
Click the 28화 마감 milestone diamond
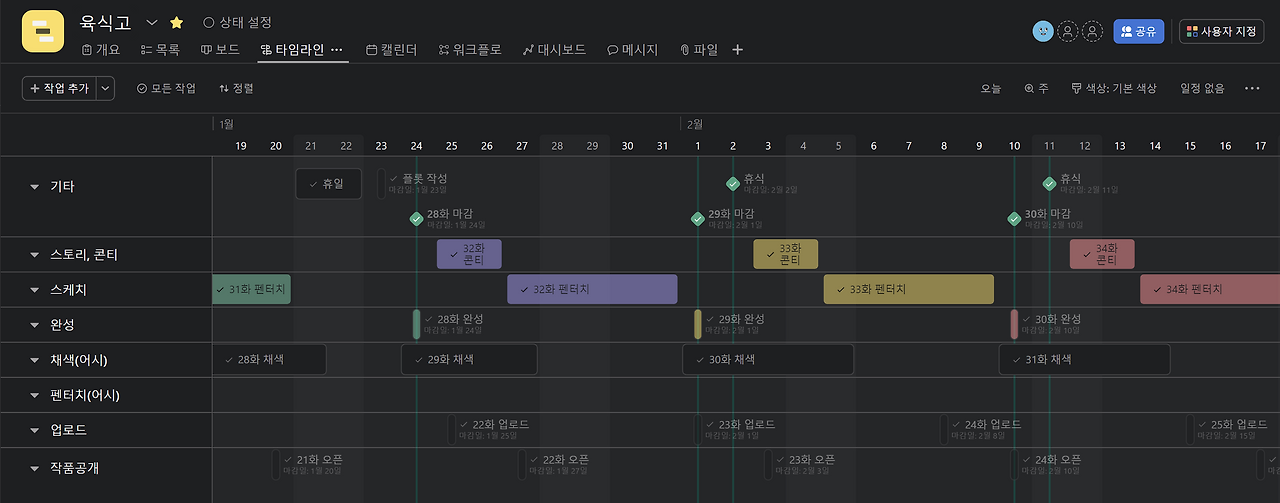(417, 219)
